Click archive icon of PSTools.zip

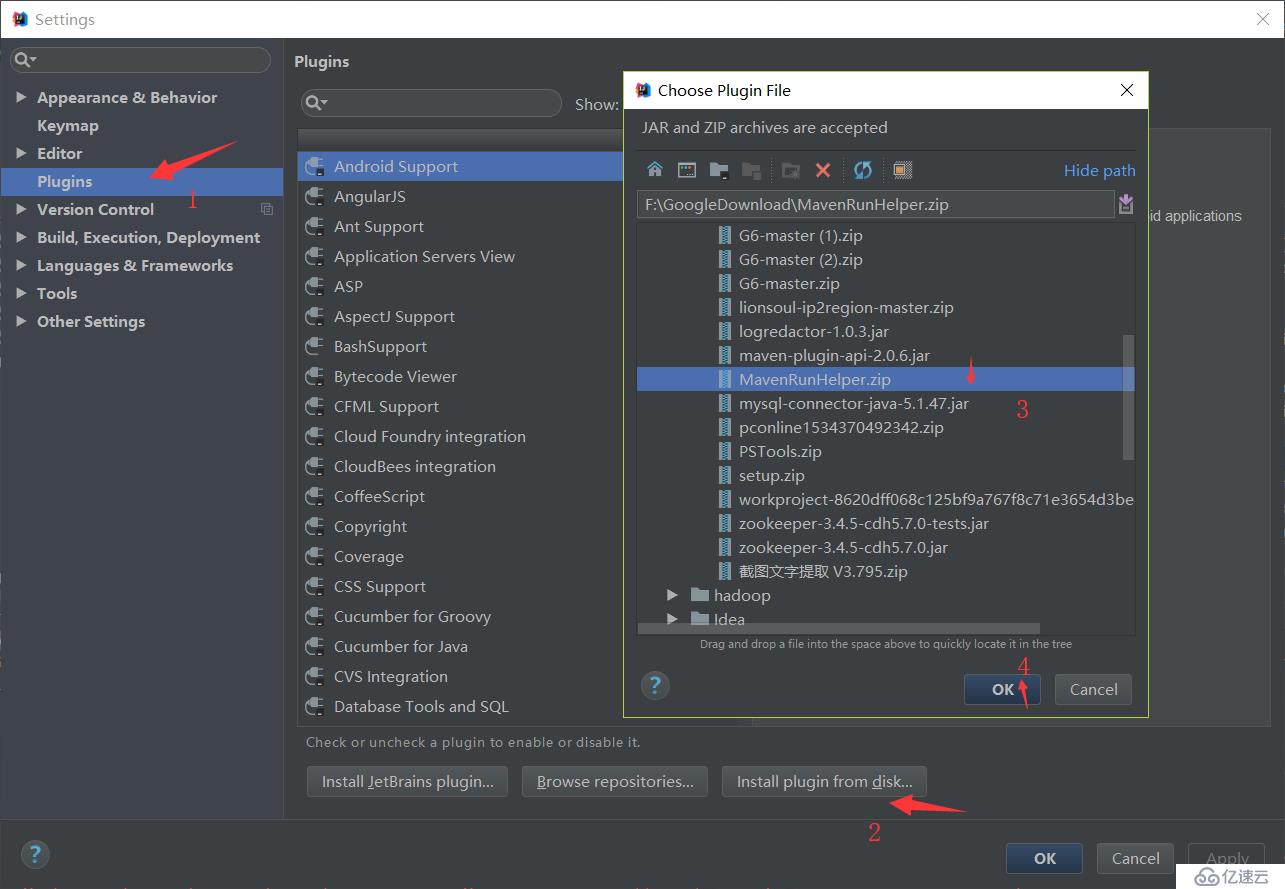[x=725, y=451]
